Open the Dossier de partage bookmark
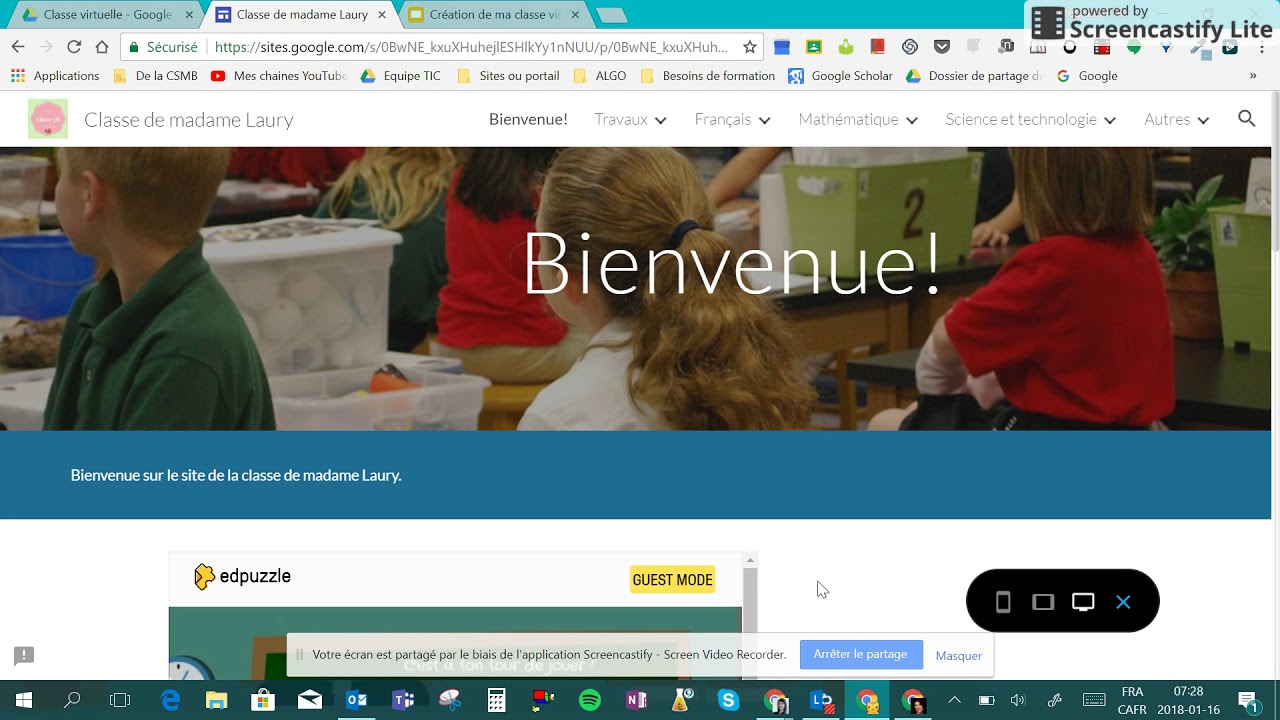The height and width of the screenshot is (720, 1280). tap(974, 76)
